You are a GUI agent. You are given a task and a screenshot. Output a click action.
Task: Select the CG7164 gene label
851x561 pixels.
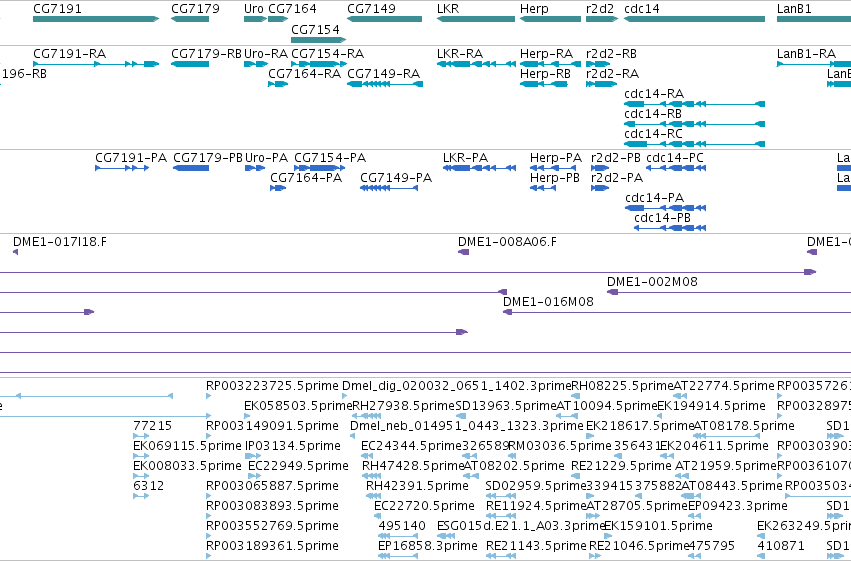click(293, 9)
